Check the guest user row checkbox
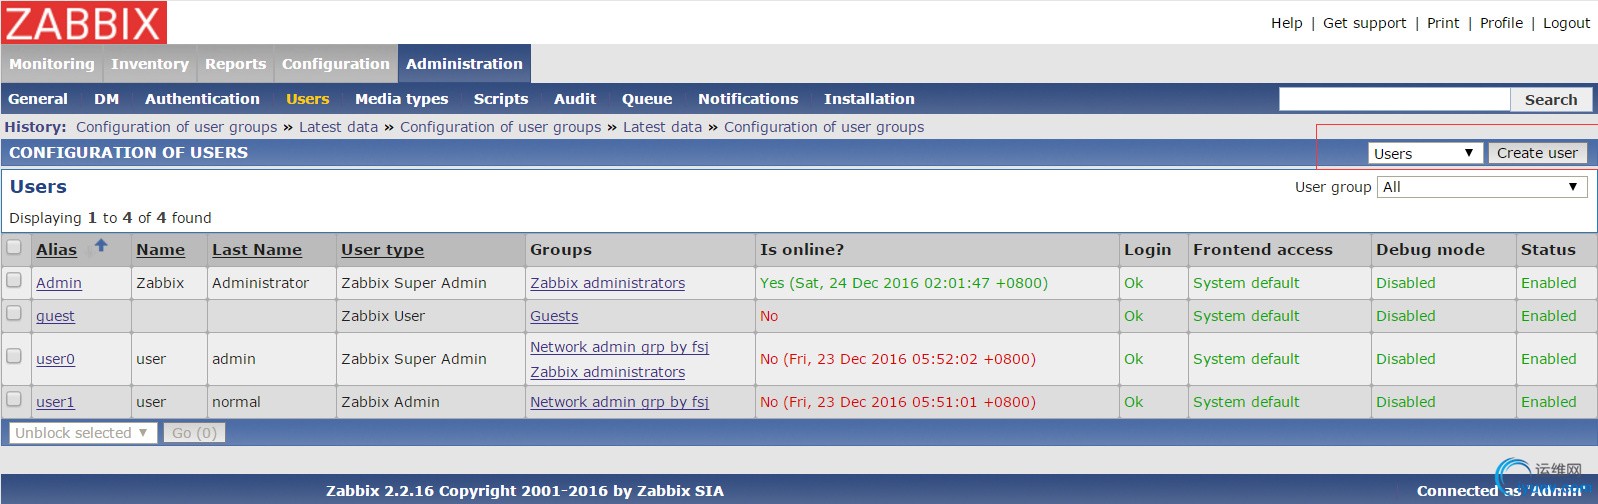The width and height of the screenshot is (1598, 504). pos(14,313)
